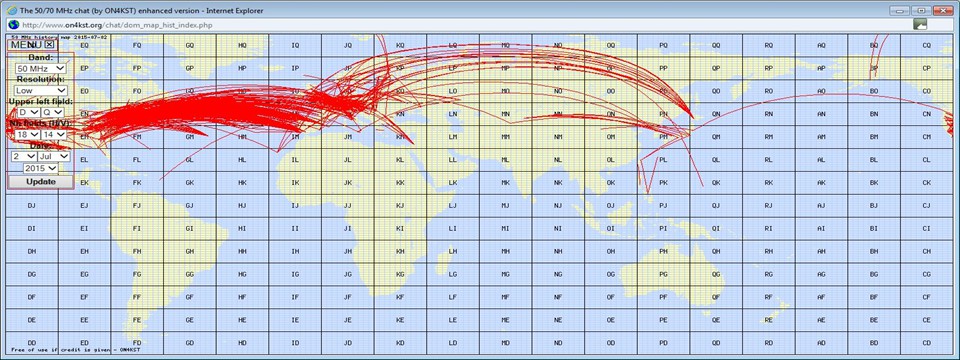Open the day dropdown showing 2

click(x=23, y=156)
